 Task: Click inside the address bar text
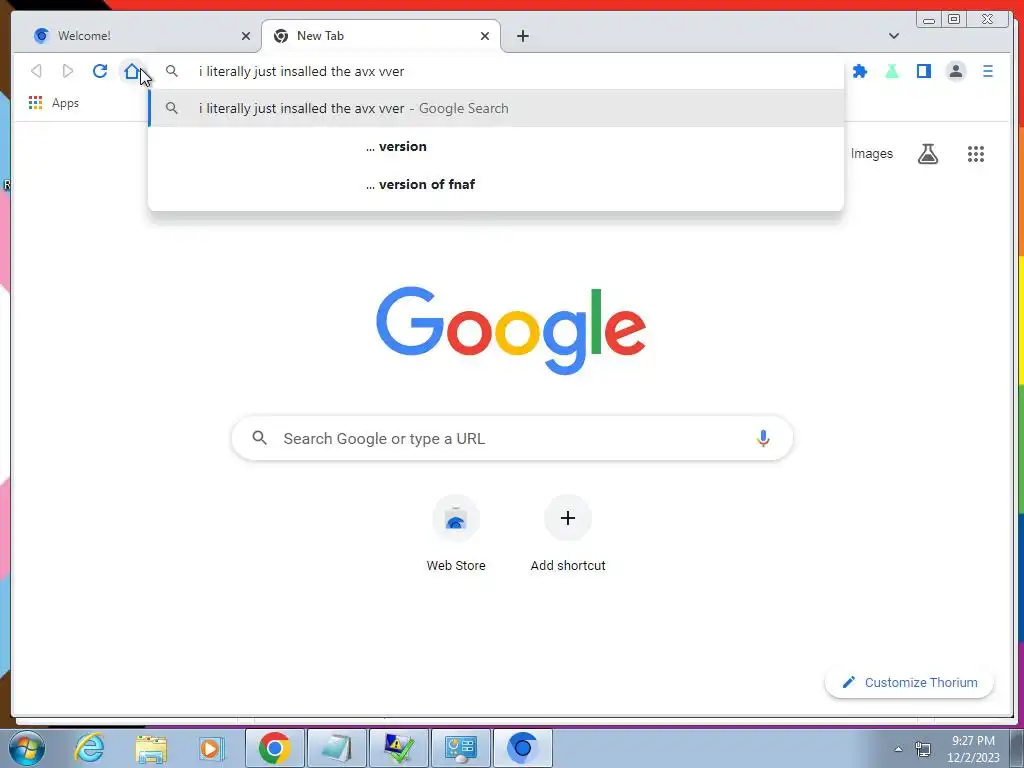click(302, 71)
